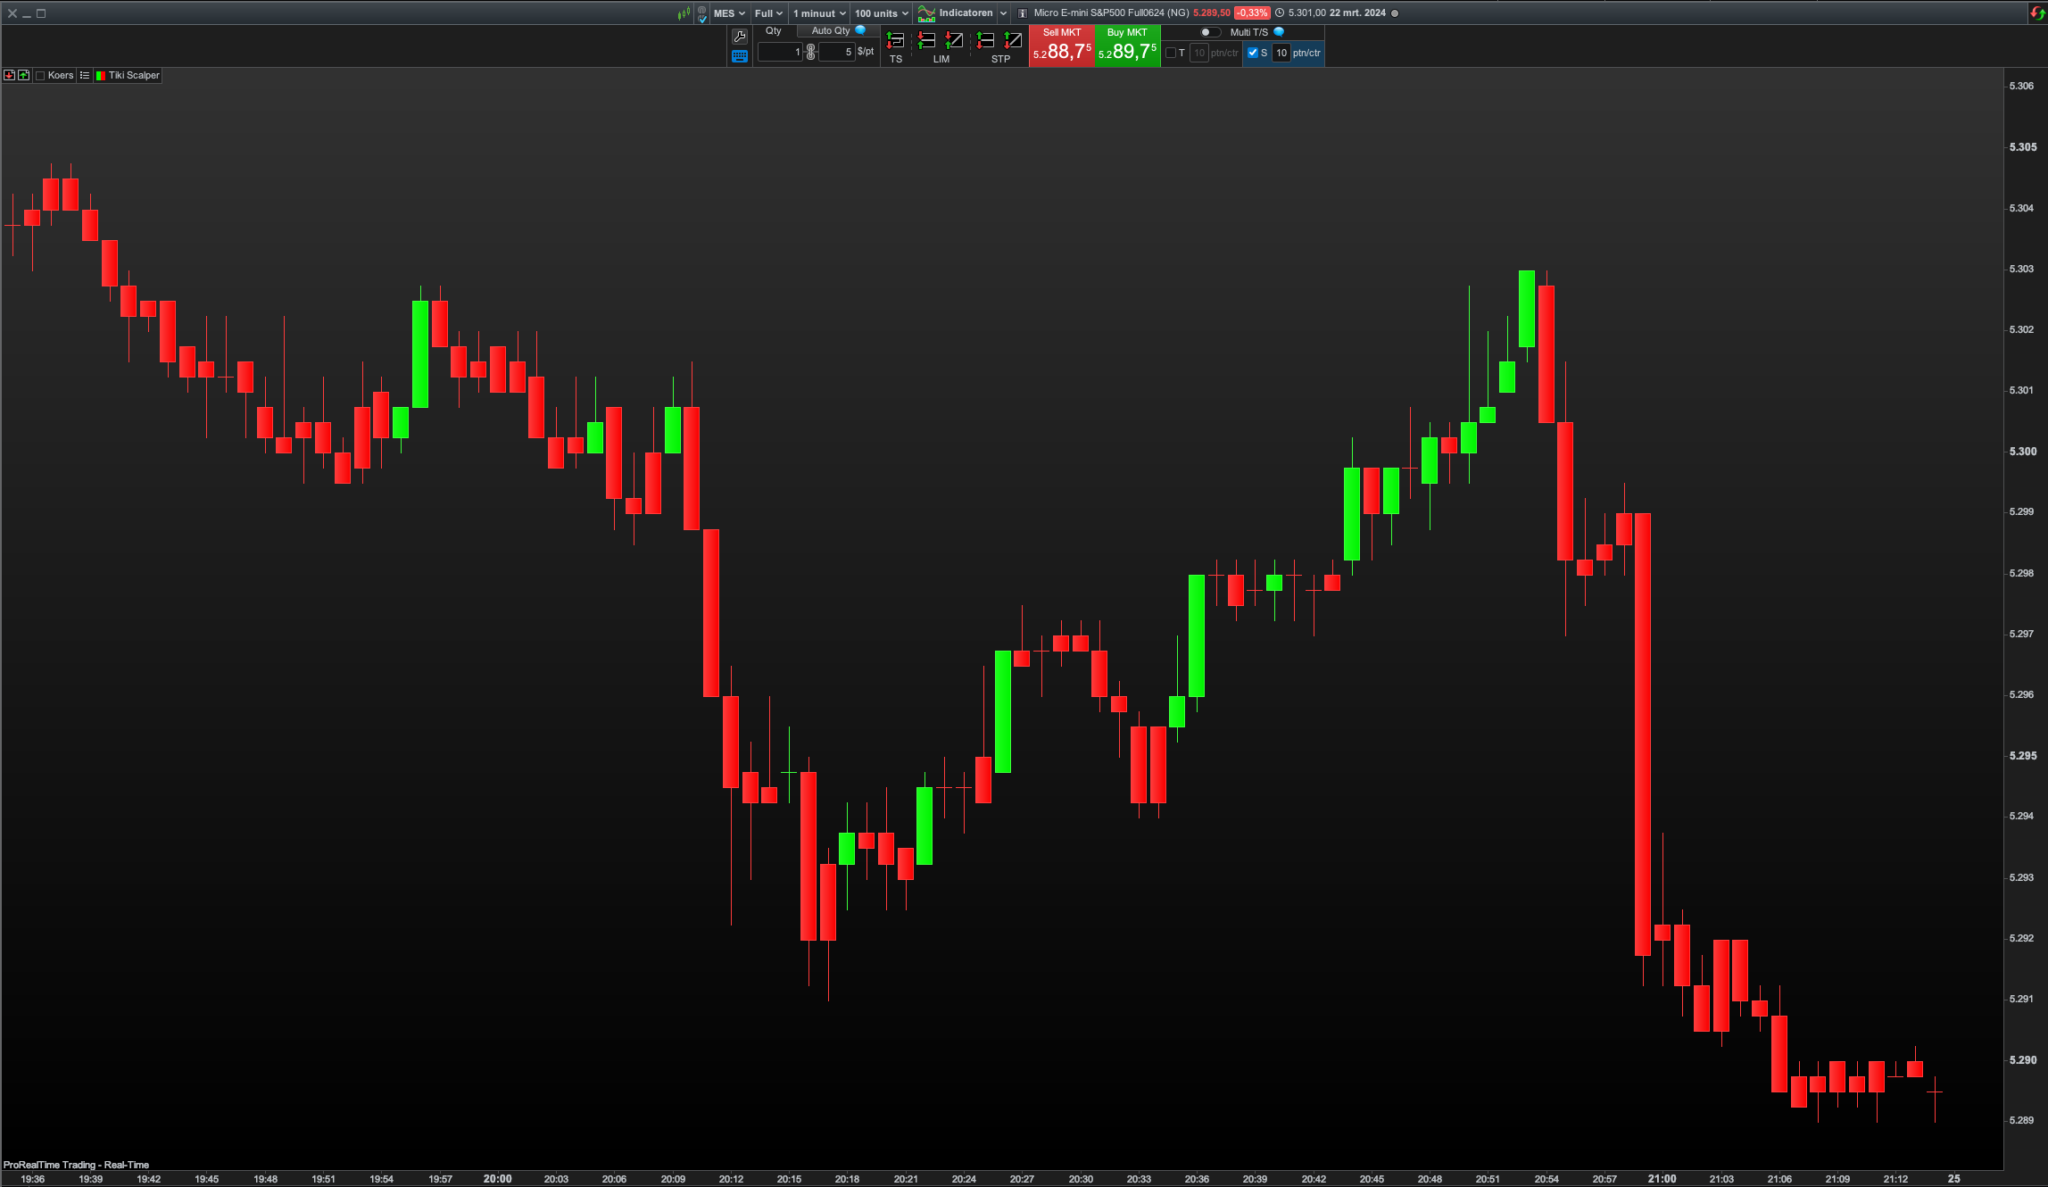
Task: Click the red sell panel icon beside Koers
Action: point(9,75)
